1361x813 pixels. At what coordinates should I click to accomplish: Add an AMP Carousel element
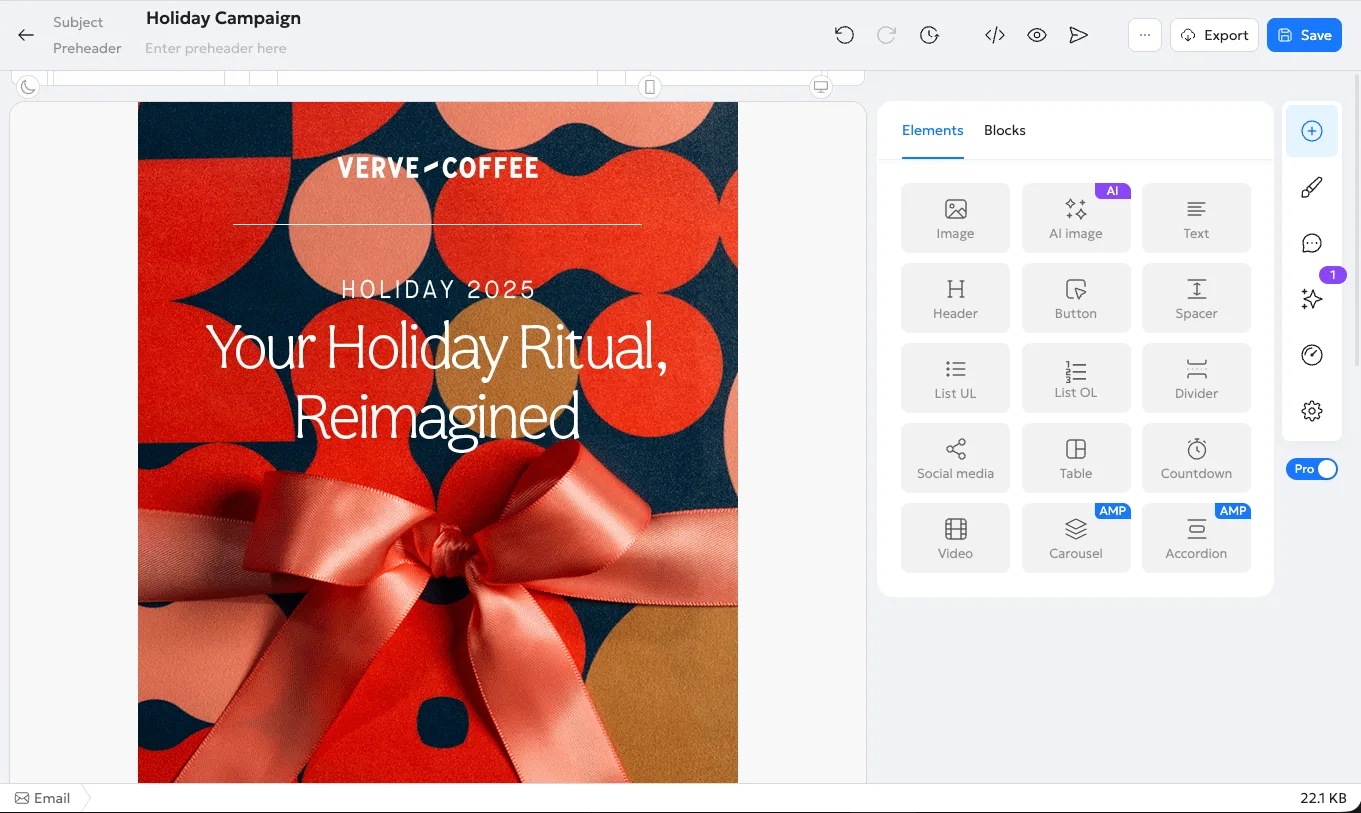click(1076, 538)
